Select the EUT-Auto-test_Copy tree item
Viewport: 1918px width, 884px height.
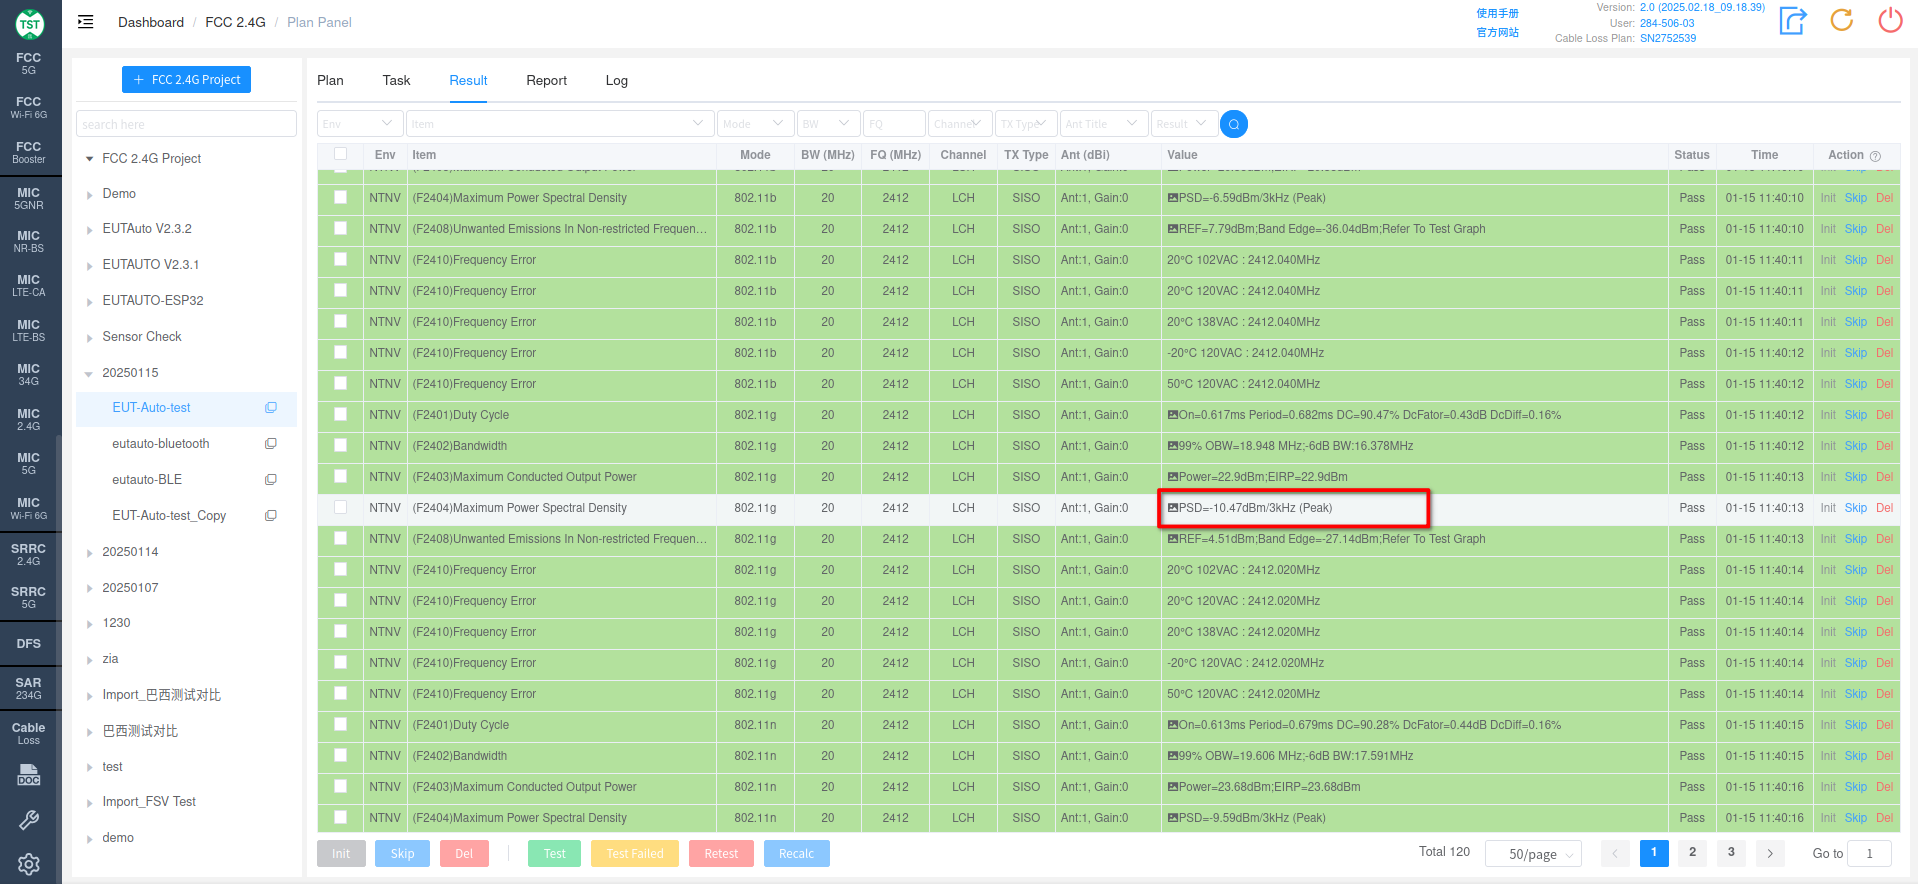169,516
